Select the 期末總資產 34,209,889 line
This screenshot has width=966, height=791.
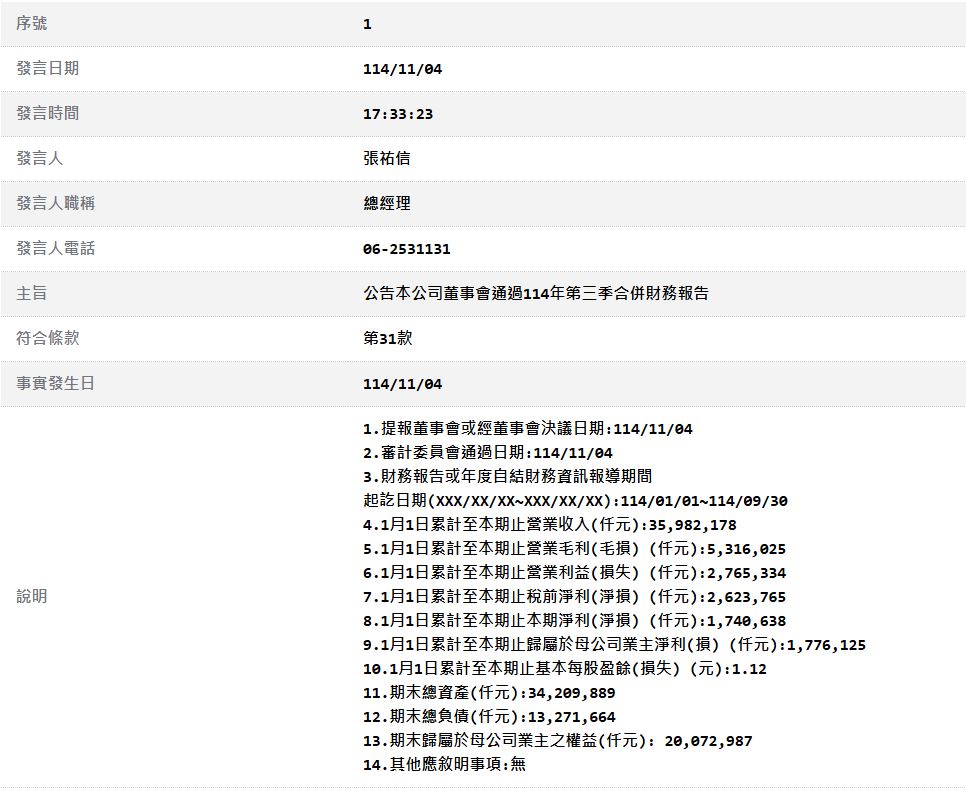tap(489, 693)
